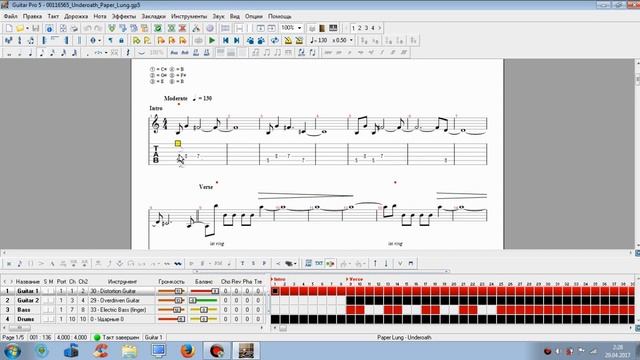Screen dimensions: 640x360
Task: Open the tuplet dropdown arrow in the note toolbar
Action: click(106, 53)
